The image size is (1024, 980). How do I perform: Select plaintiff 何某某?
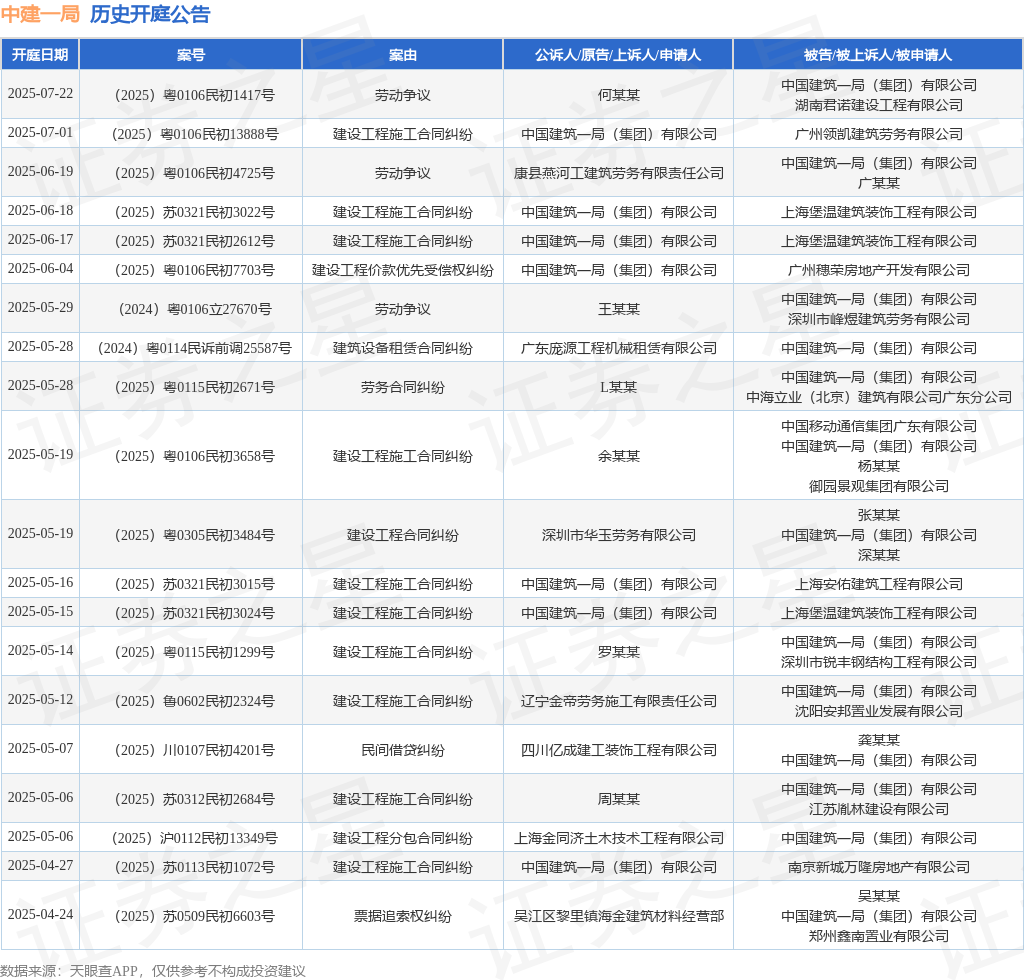618,95
